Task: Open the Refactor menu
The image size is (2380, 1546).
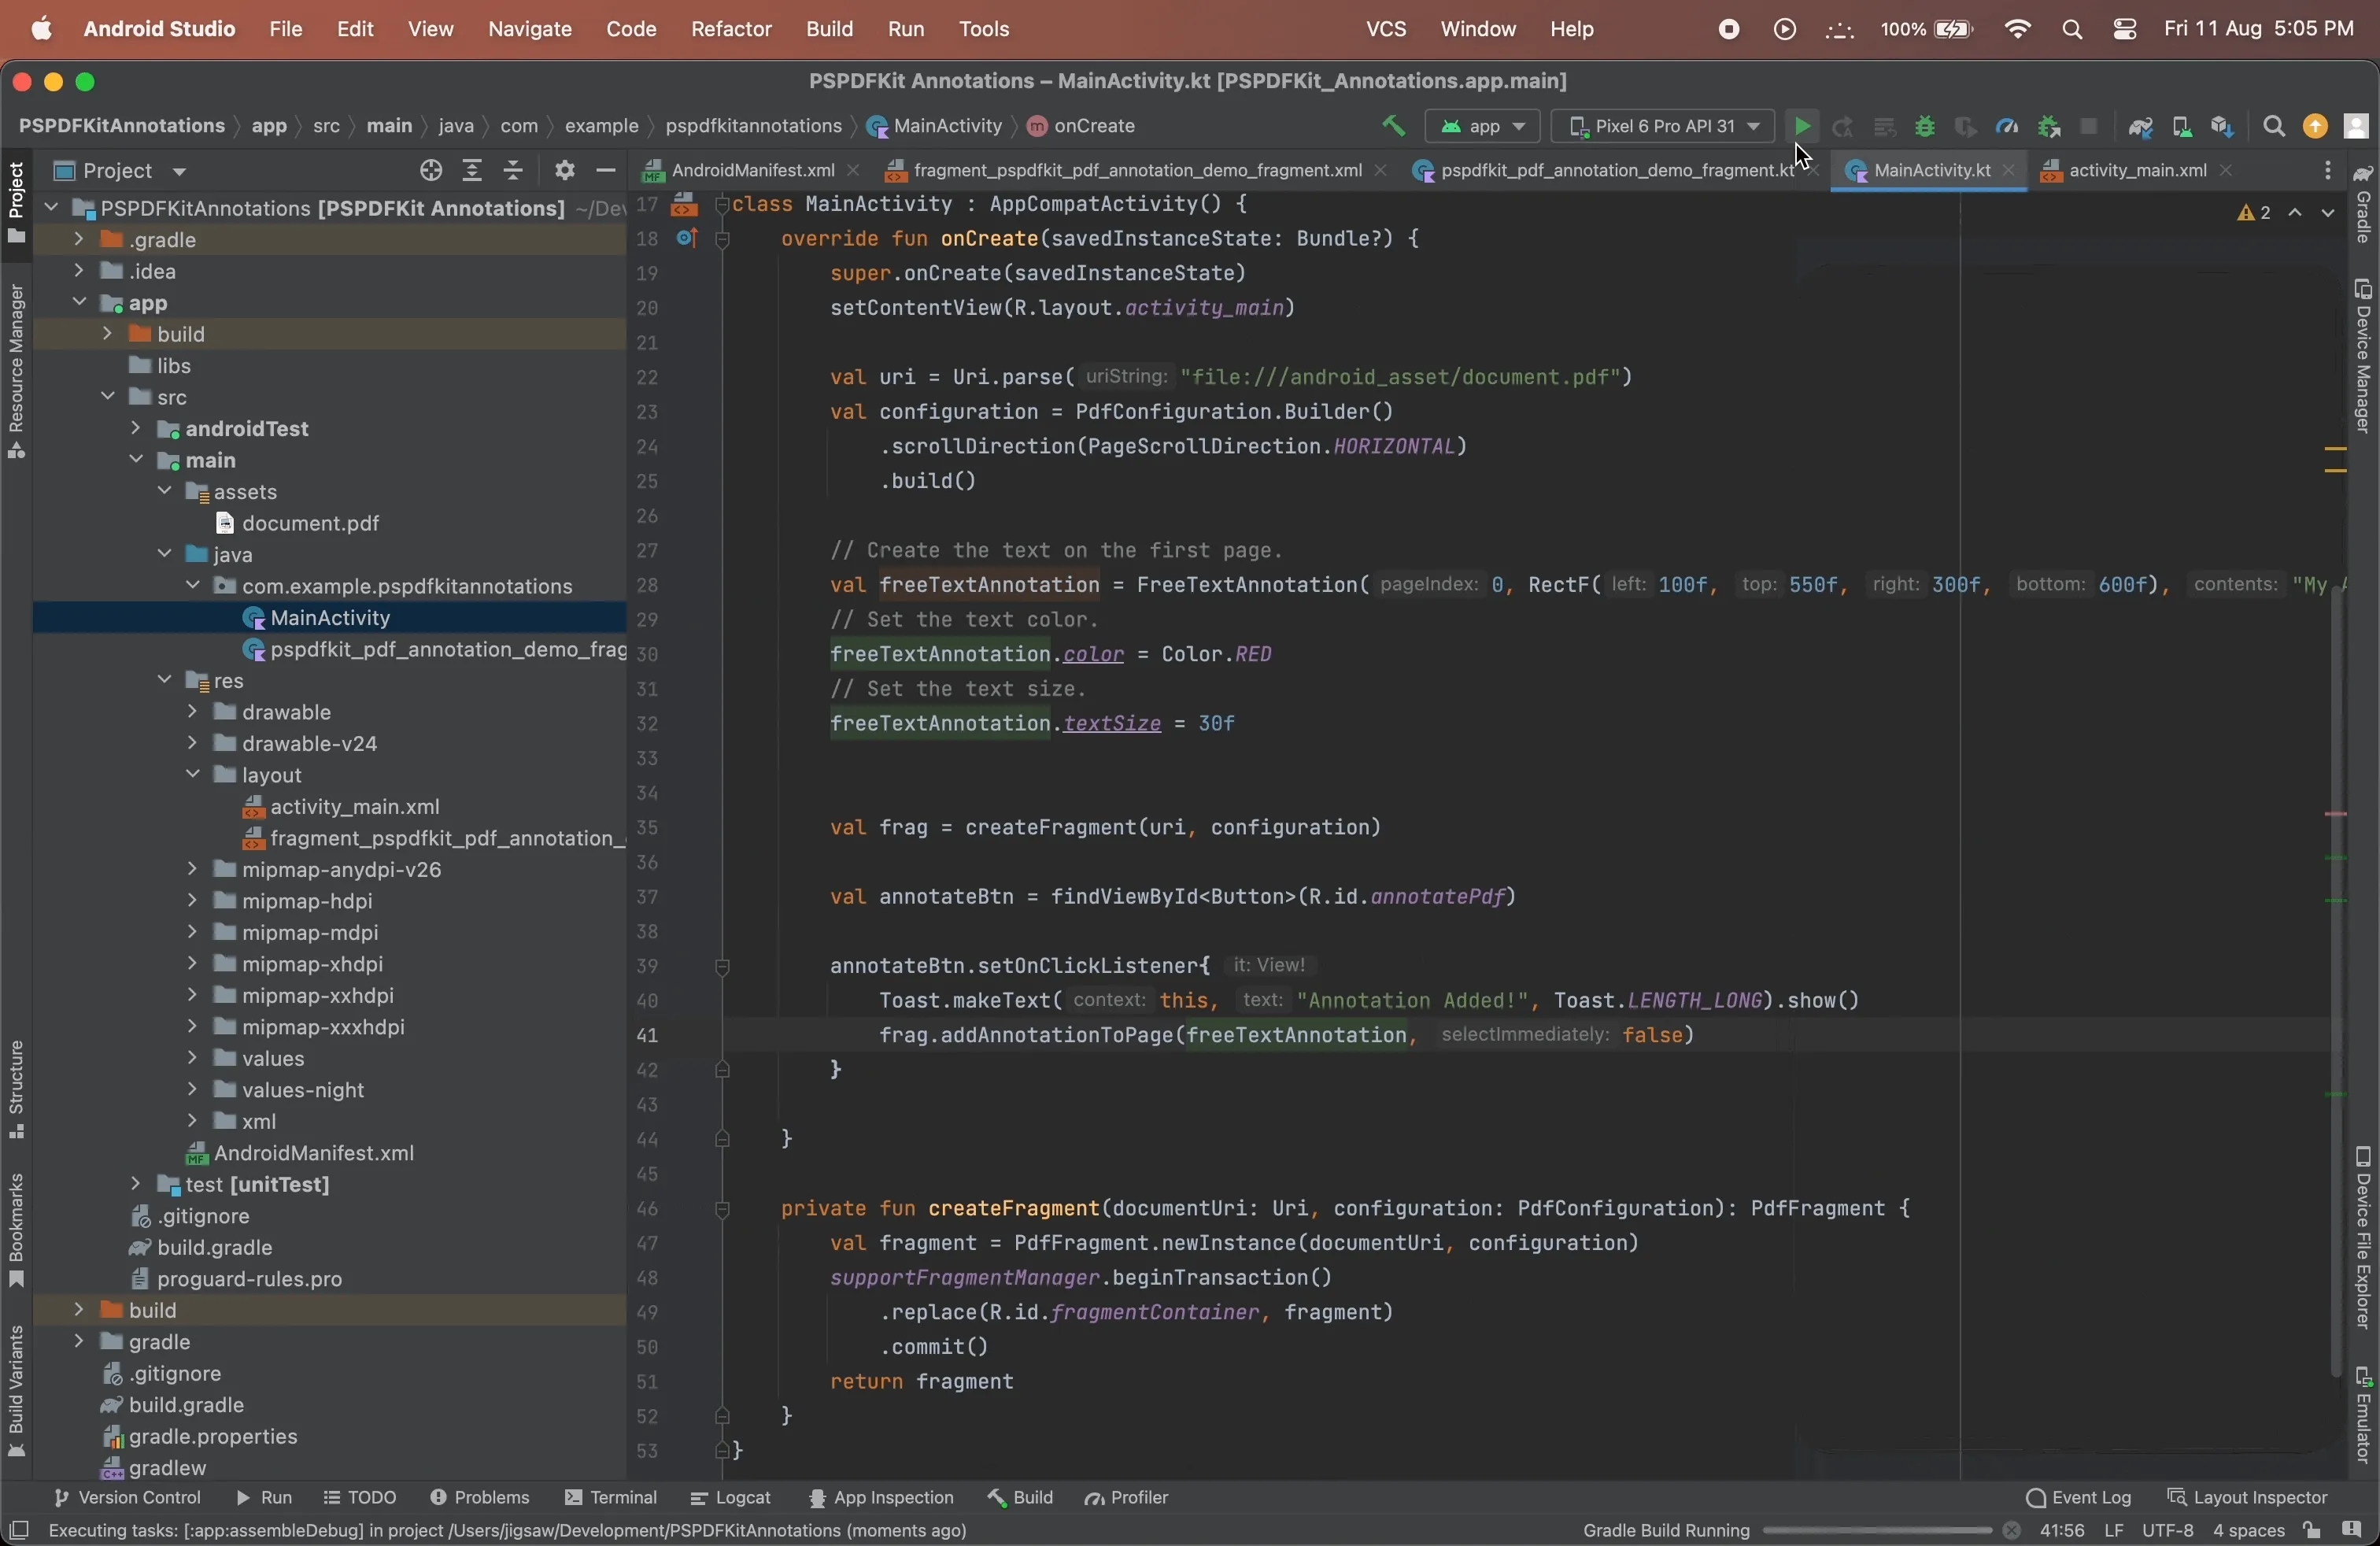Action: 731,29
